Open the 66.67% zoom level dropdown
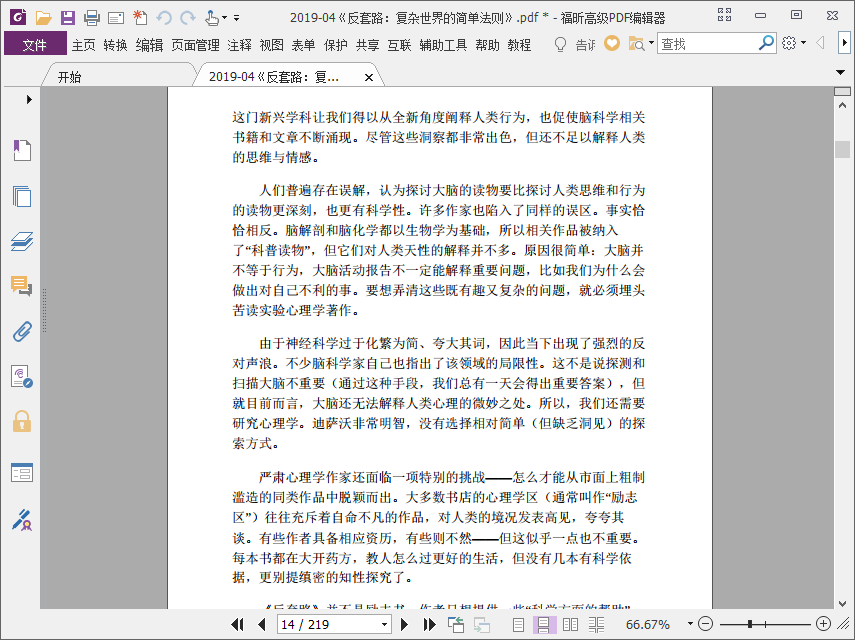Image resolution: width=855 pixels, height=640 pixels. [690, 623]
